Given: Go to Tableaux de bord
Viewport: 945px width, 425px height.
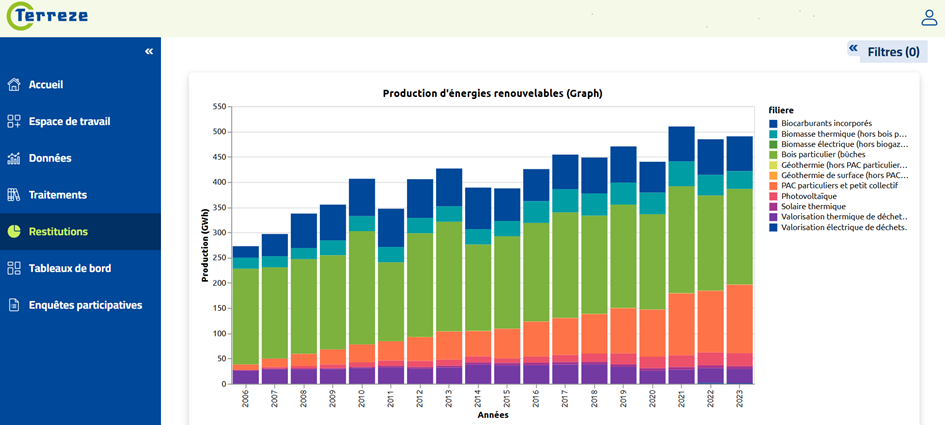Looking at the screenshot, I should pos(70,268).
